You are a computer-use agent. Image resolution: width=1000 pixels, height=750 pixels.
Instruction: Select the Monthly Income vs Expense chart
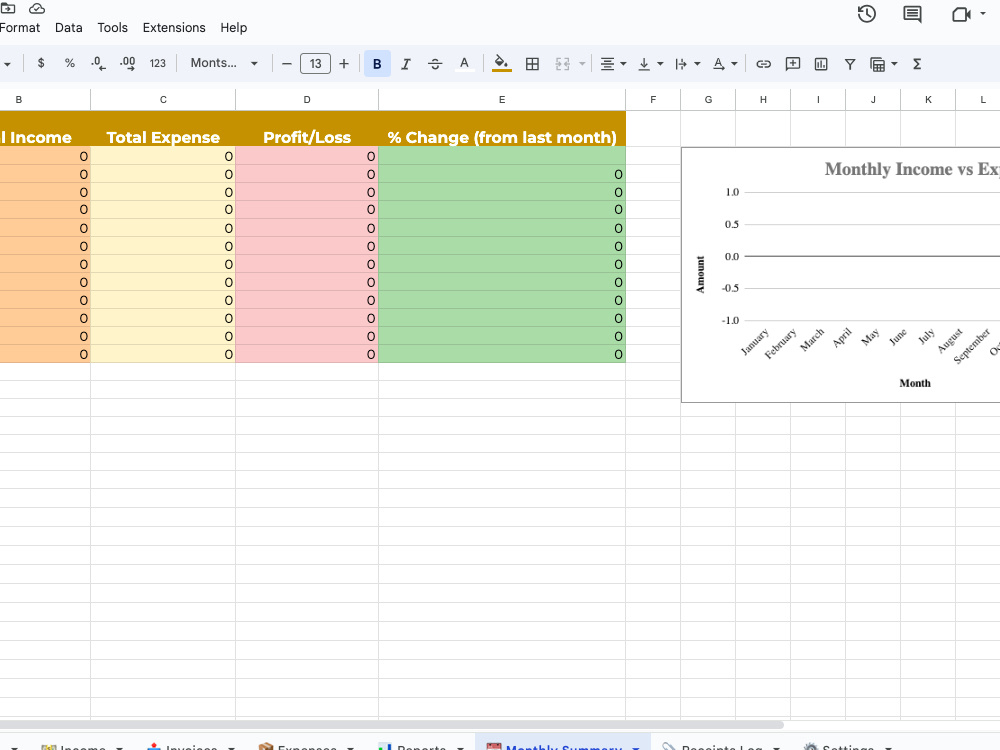[x=841, y=275]
